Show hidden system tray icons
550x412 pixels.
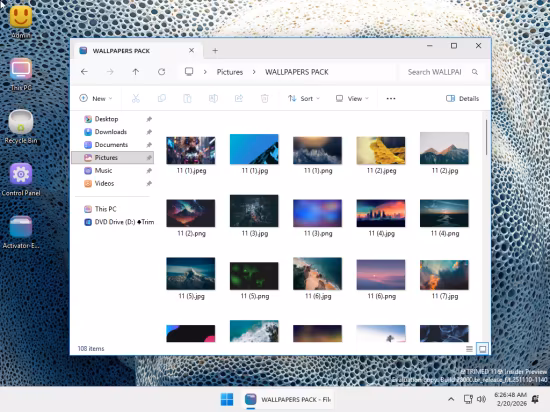point(451,399)
